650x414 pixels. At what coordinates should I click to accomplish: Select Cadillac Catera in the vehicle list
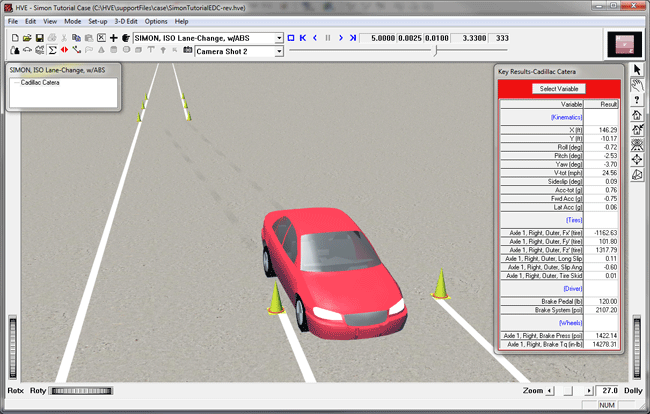40,83
